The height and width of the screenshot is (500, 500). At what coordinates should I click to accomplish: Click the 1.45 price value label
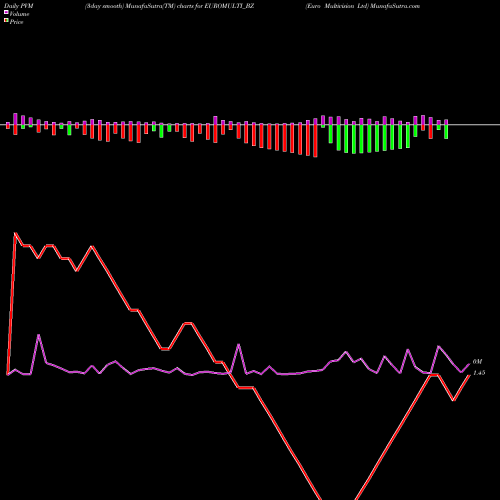479,373
